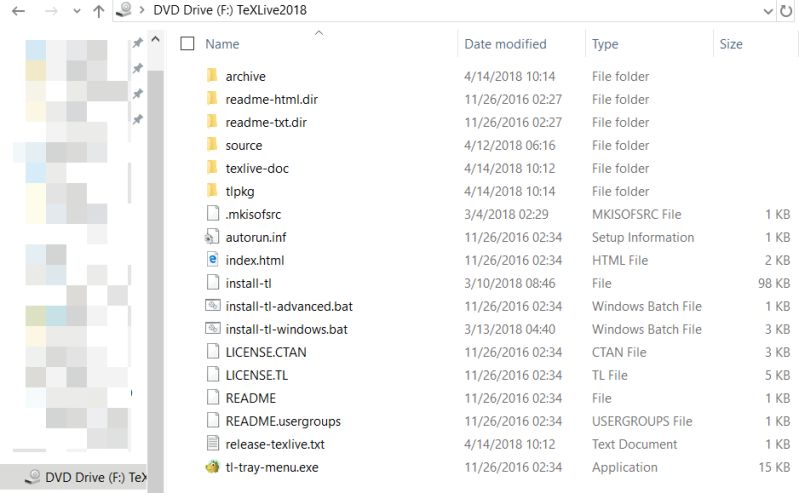Select the autorun.inf file name
The width and height of the screenshot is (799, 493).
(x=256, y=237)
